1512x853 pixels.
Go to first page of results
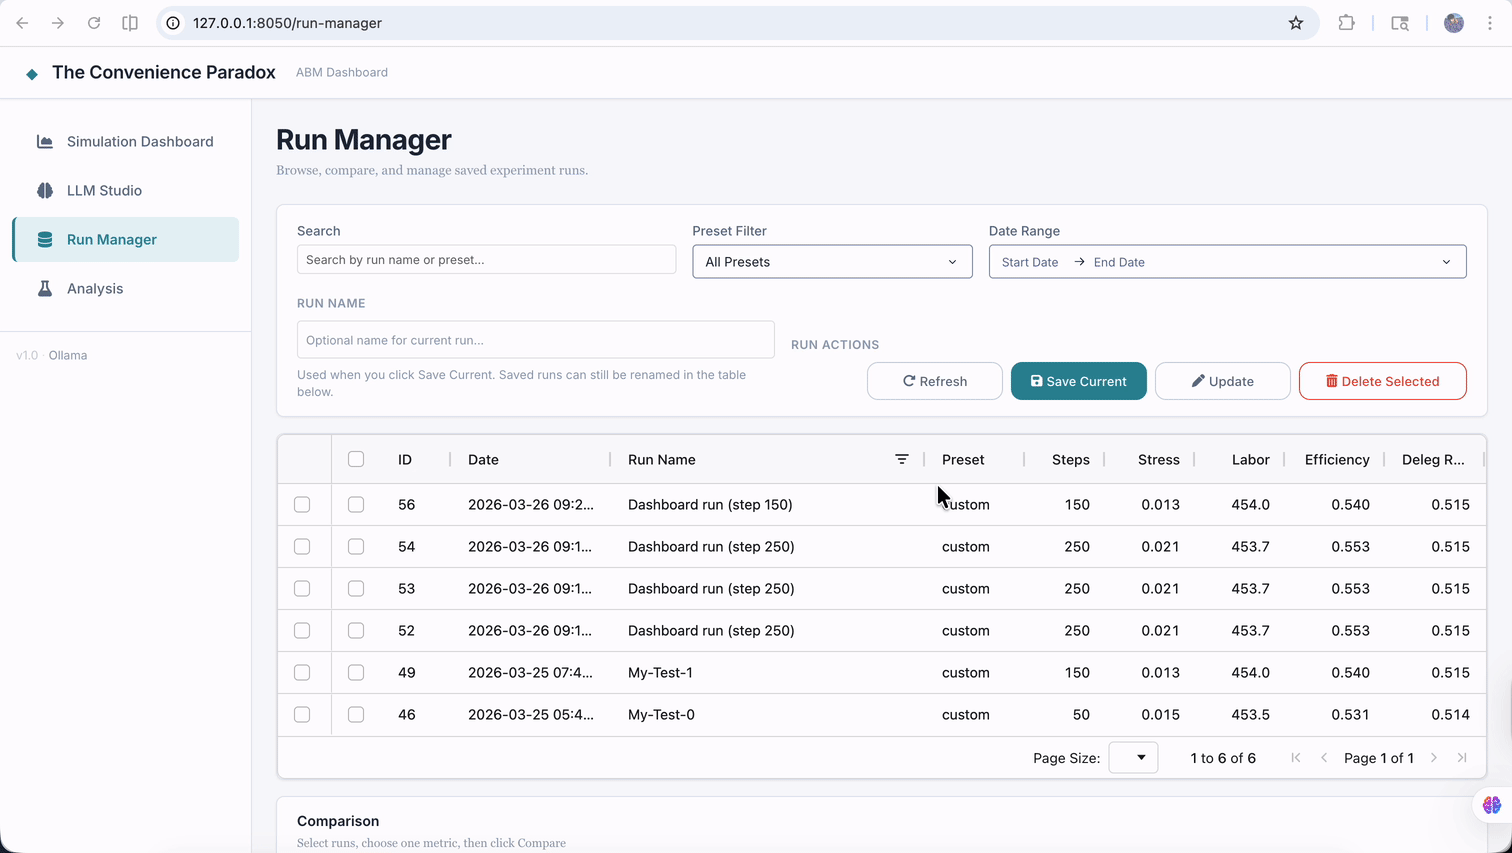(x=1296, y=758)
